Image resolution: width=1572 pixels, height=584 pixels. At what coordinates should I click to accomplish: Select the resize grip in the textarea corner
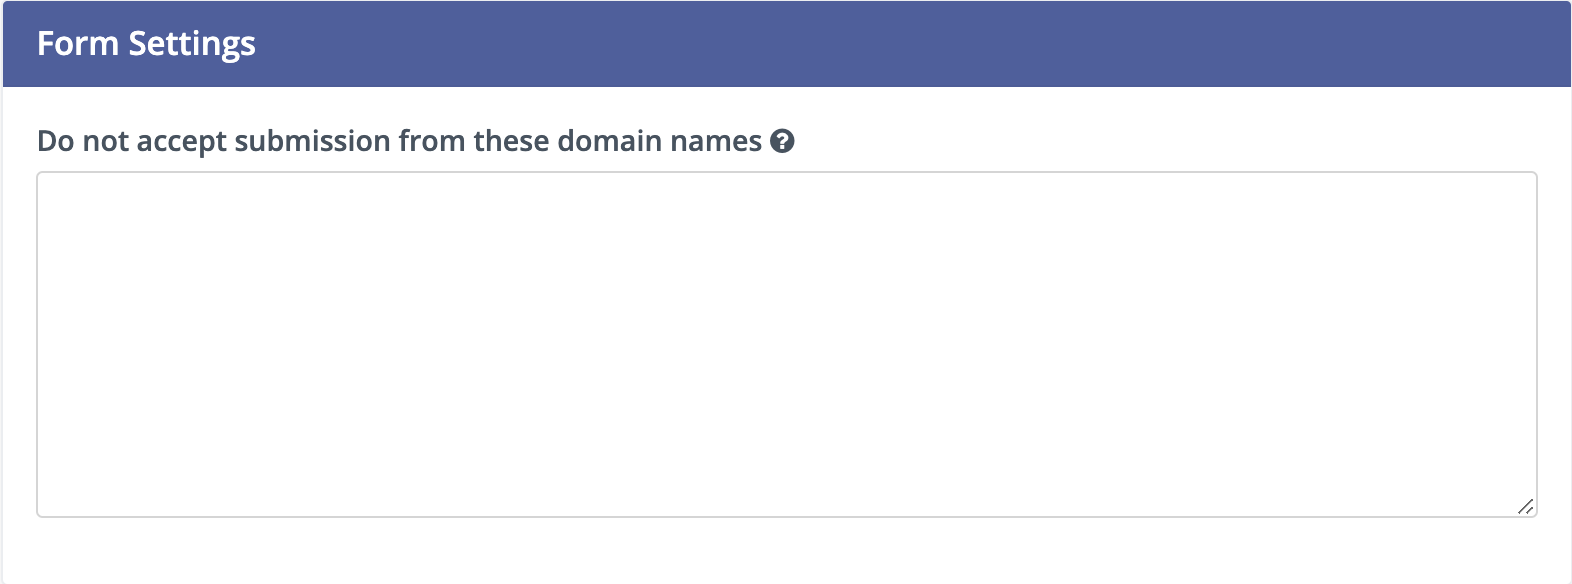click(x=1525, y=506)
